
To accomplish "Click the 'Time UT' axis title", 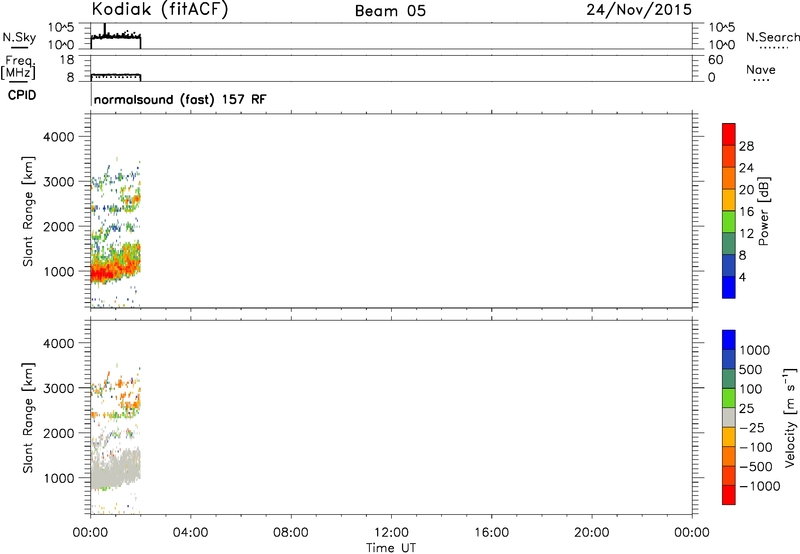I will (x=391, y=547).
